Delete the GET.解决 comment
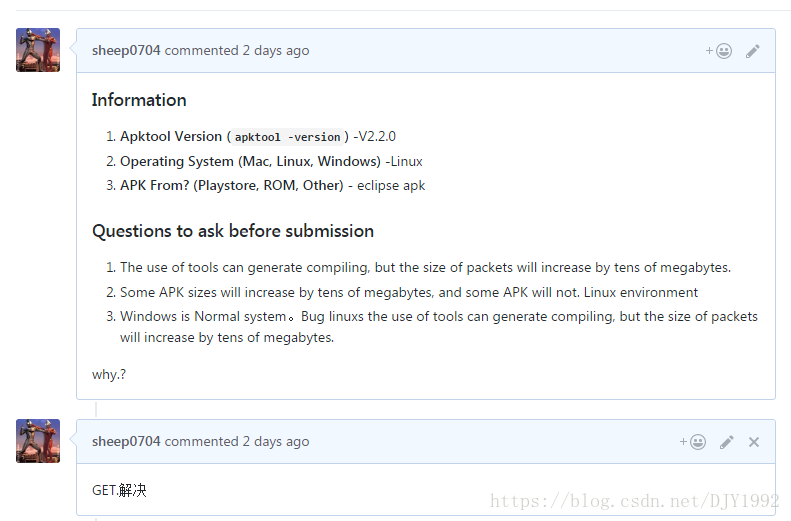791x521 pixels. click(754, 442)
